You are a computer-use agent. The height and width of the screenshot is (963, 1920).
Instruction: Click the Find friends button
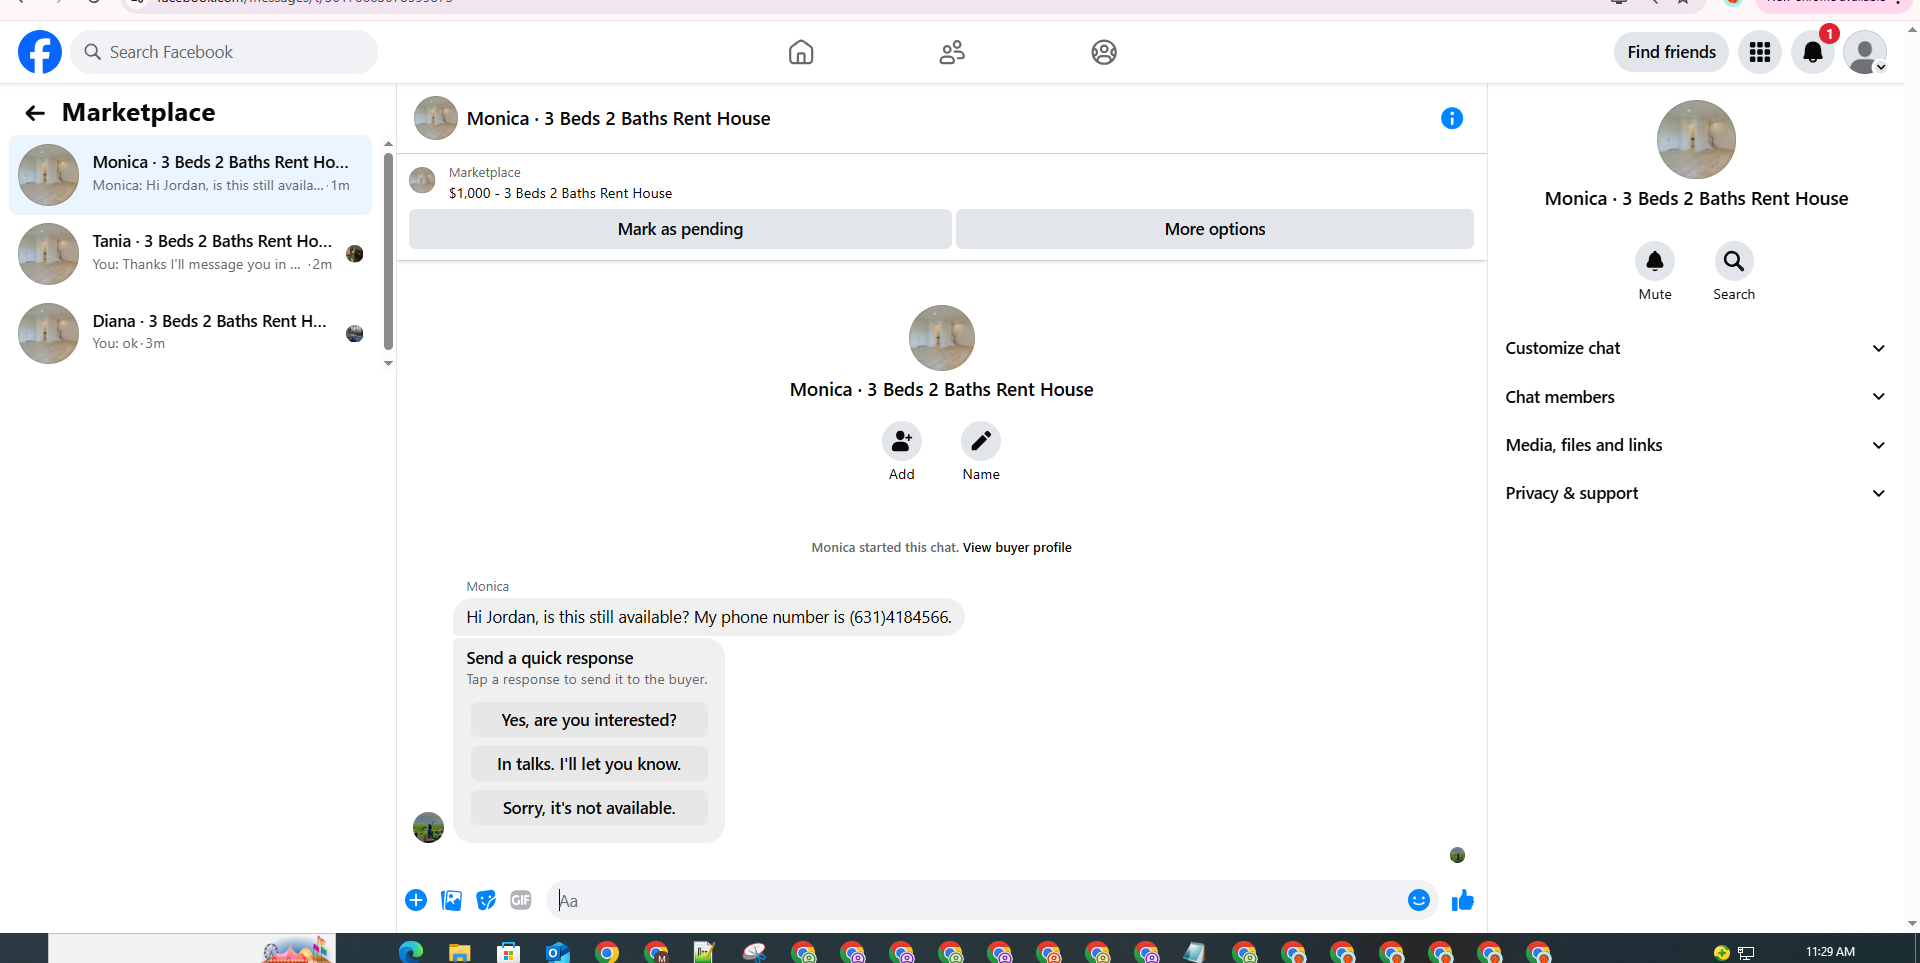(x=1671, y=52)
